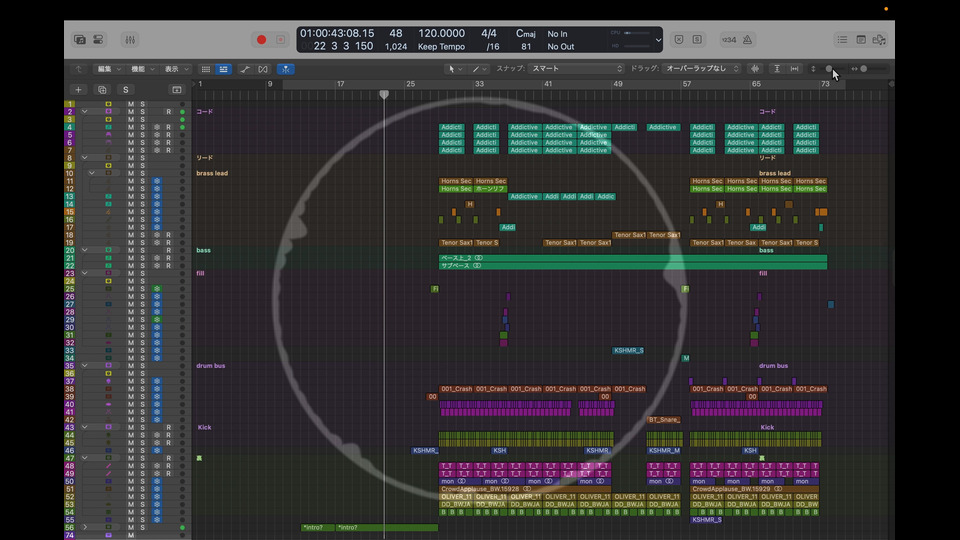Open the List Editors panel icon
This screenshot has height=540, width=960.
pos(842,39)
